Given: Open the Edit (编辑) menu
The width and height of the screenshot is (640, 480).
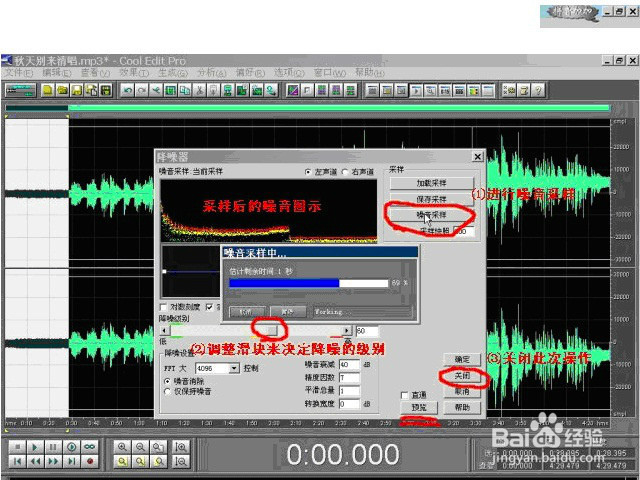Looking at the screenshot, I should point(57,73).
